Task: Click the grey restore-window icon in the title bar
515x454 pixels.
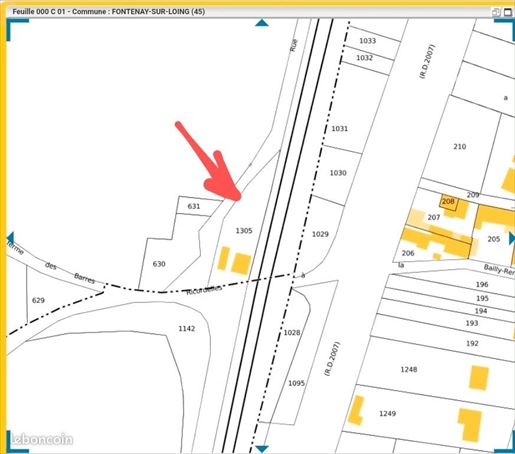Action: (x=496, y=12)
